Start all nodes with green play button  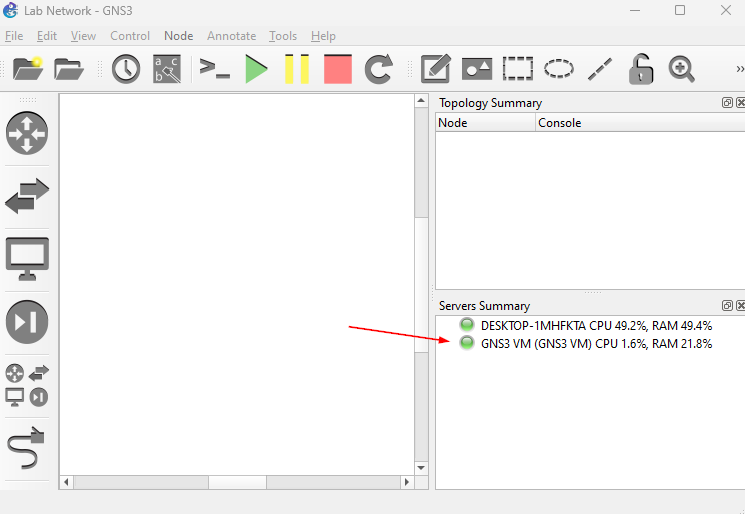256,69
